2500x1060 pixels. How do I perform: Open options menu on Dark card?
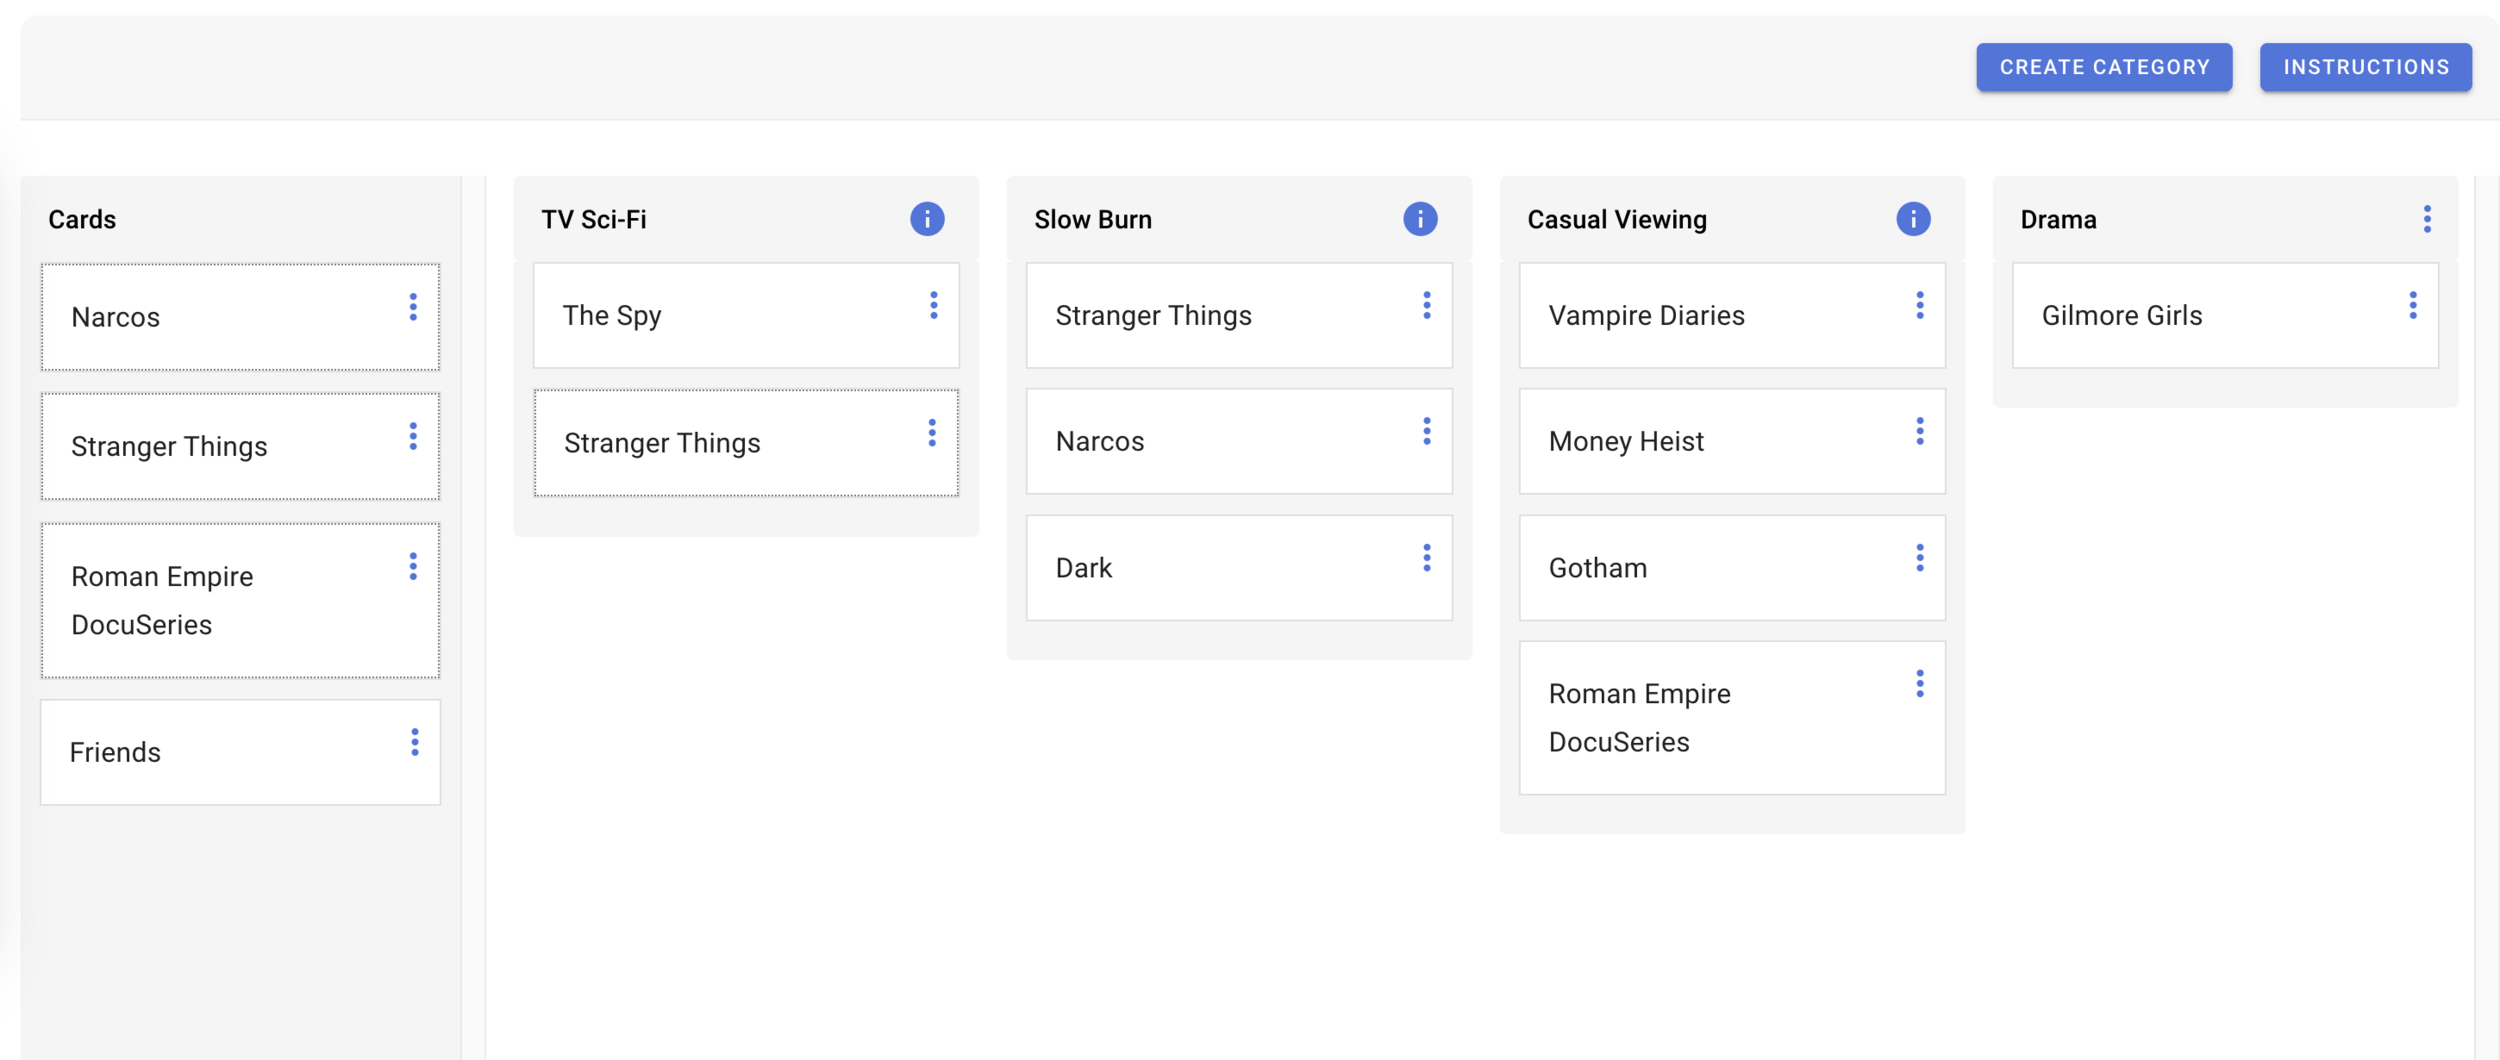tap(1427, 558)
